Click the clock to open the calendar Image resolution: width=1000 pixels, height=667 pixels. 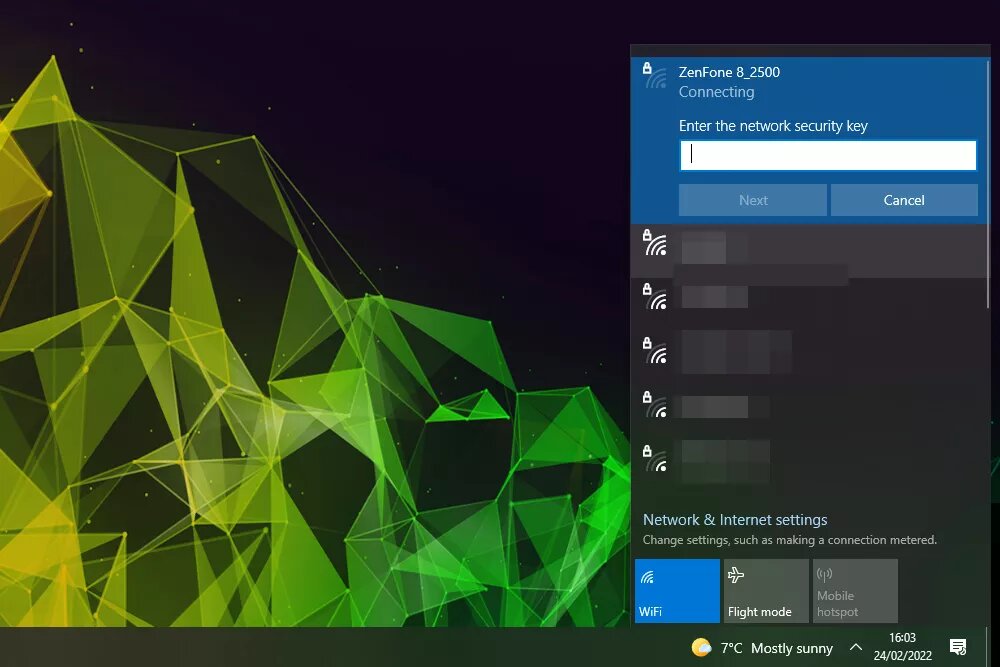[x=903, y=648]
